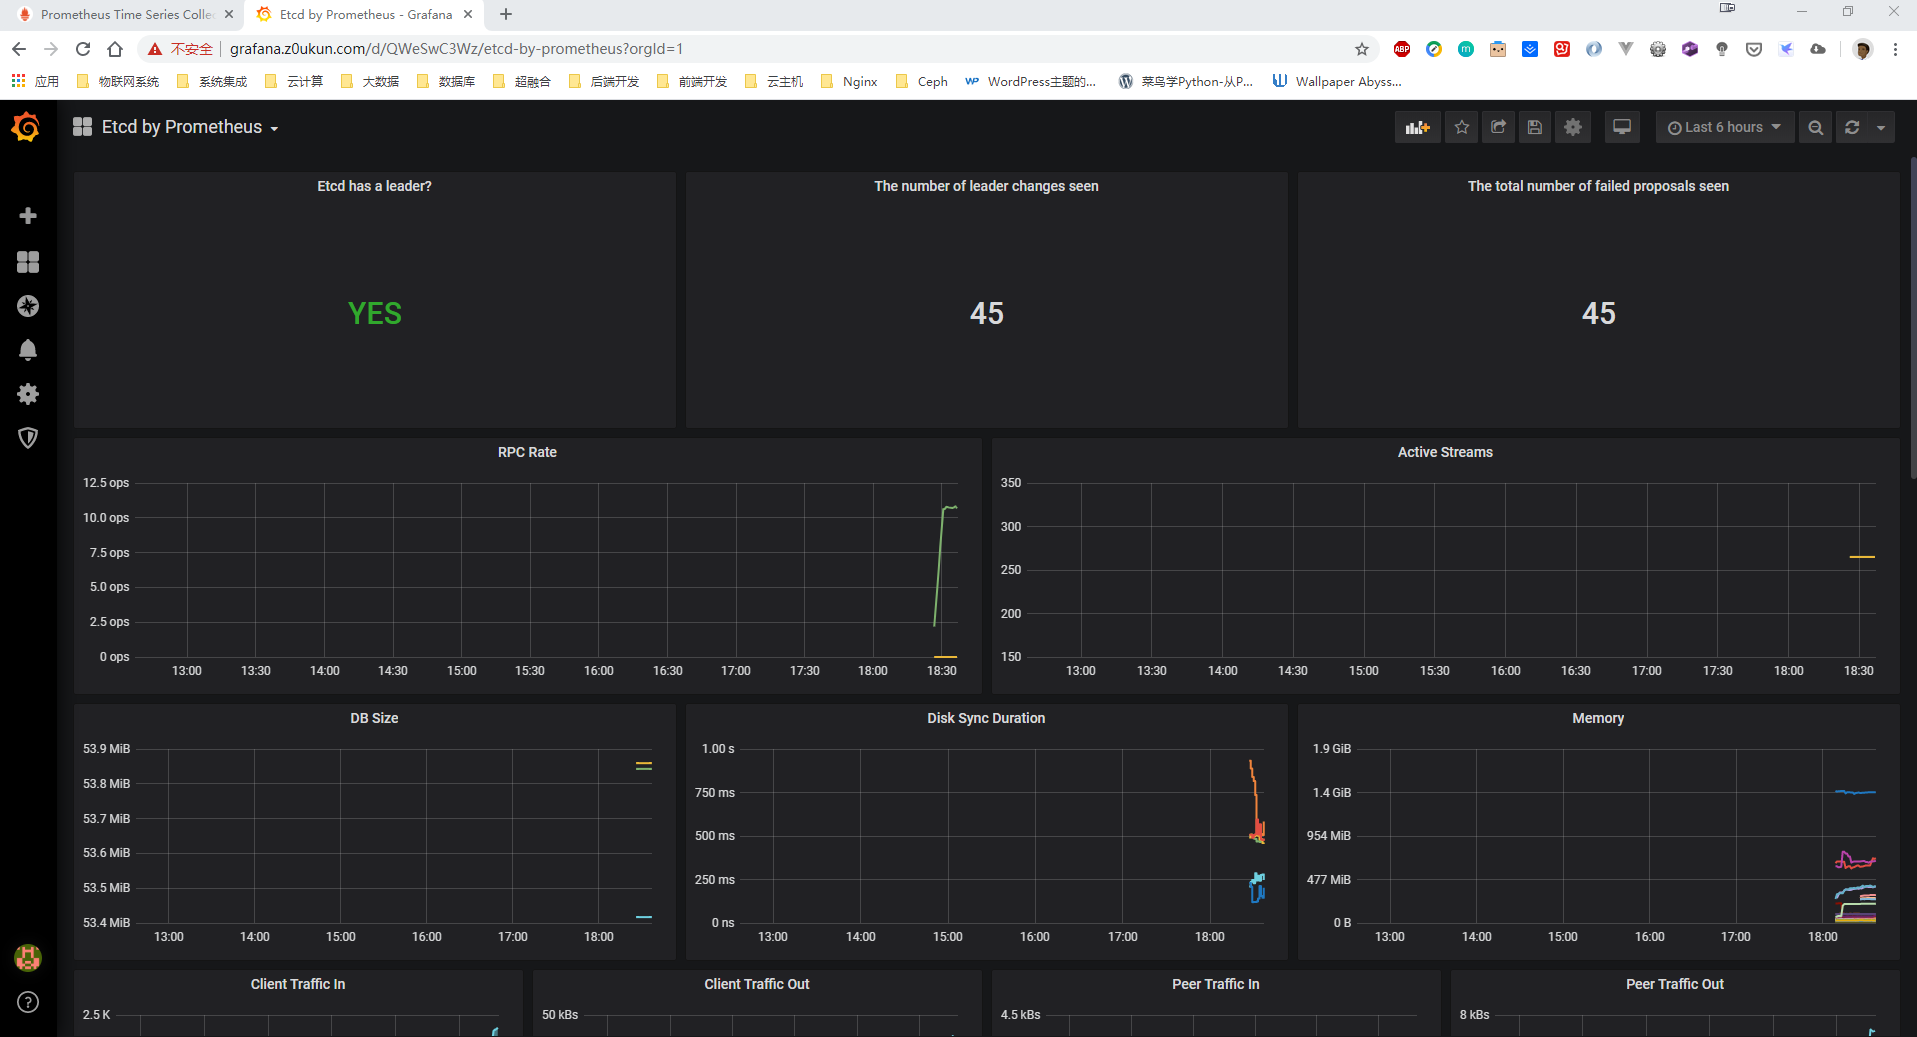Viewport: 1917px width, 1037px height.
Task: Open the failed proposals seen panel menu
Action: click(x=1598, y=186)
